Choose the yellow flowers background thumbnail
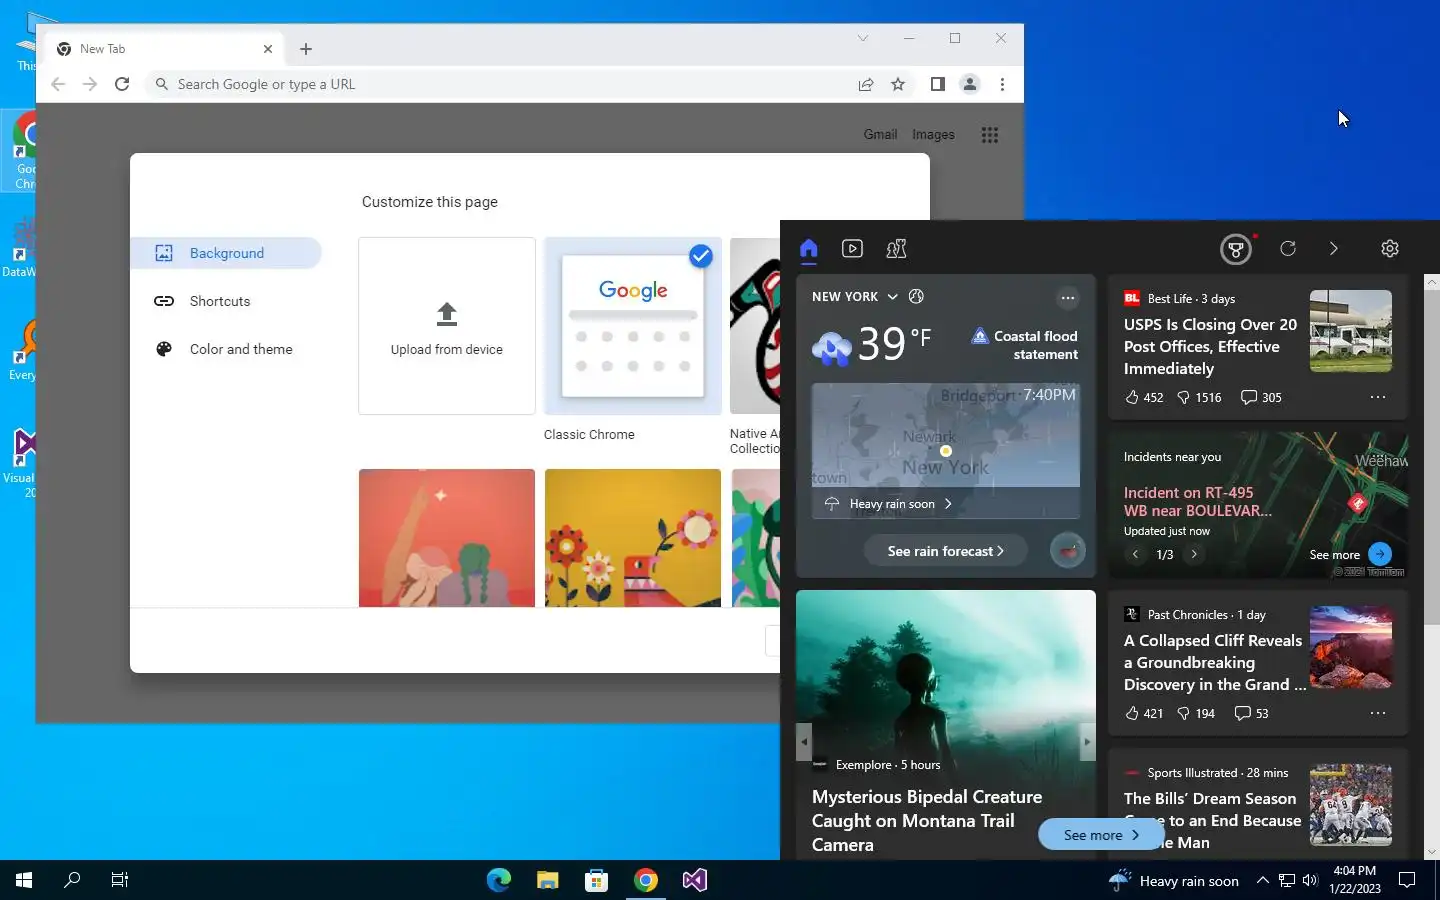Viewport: 1440px width, 900px height. 633,538
